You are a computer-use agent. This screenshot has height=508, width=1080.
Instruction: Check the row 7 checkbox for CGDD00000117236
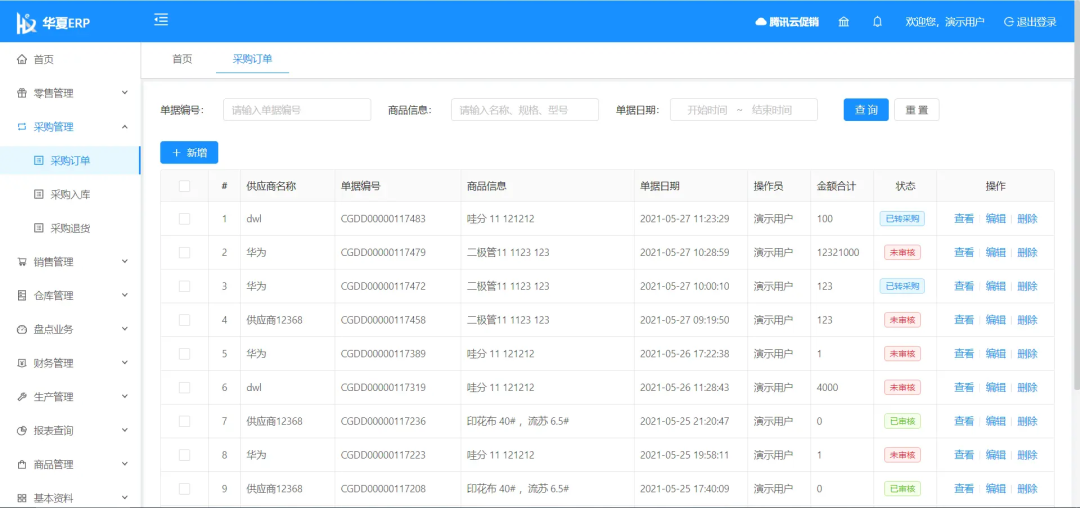184,421
